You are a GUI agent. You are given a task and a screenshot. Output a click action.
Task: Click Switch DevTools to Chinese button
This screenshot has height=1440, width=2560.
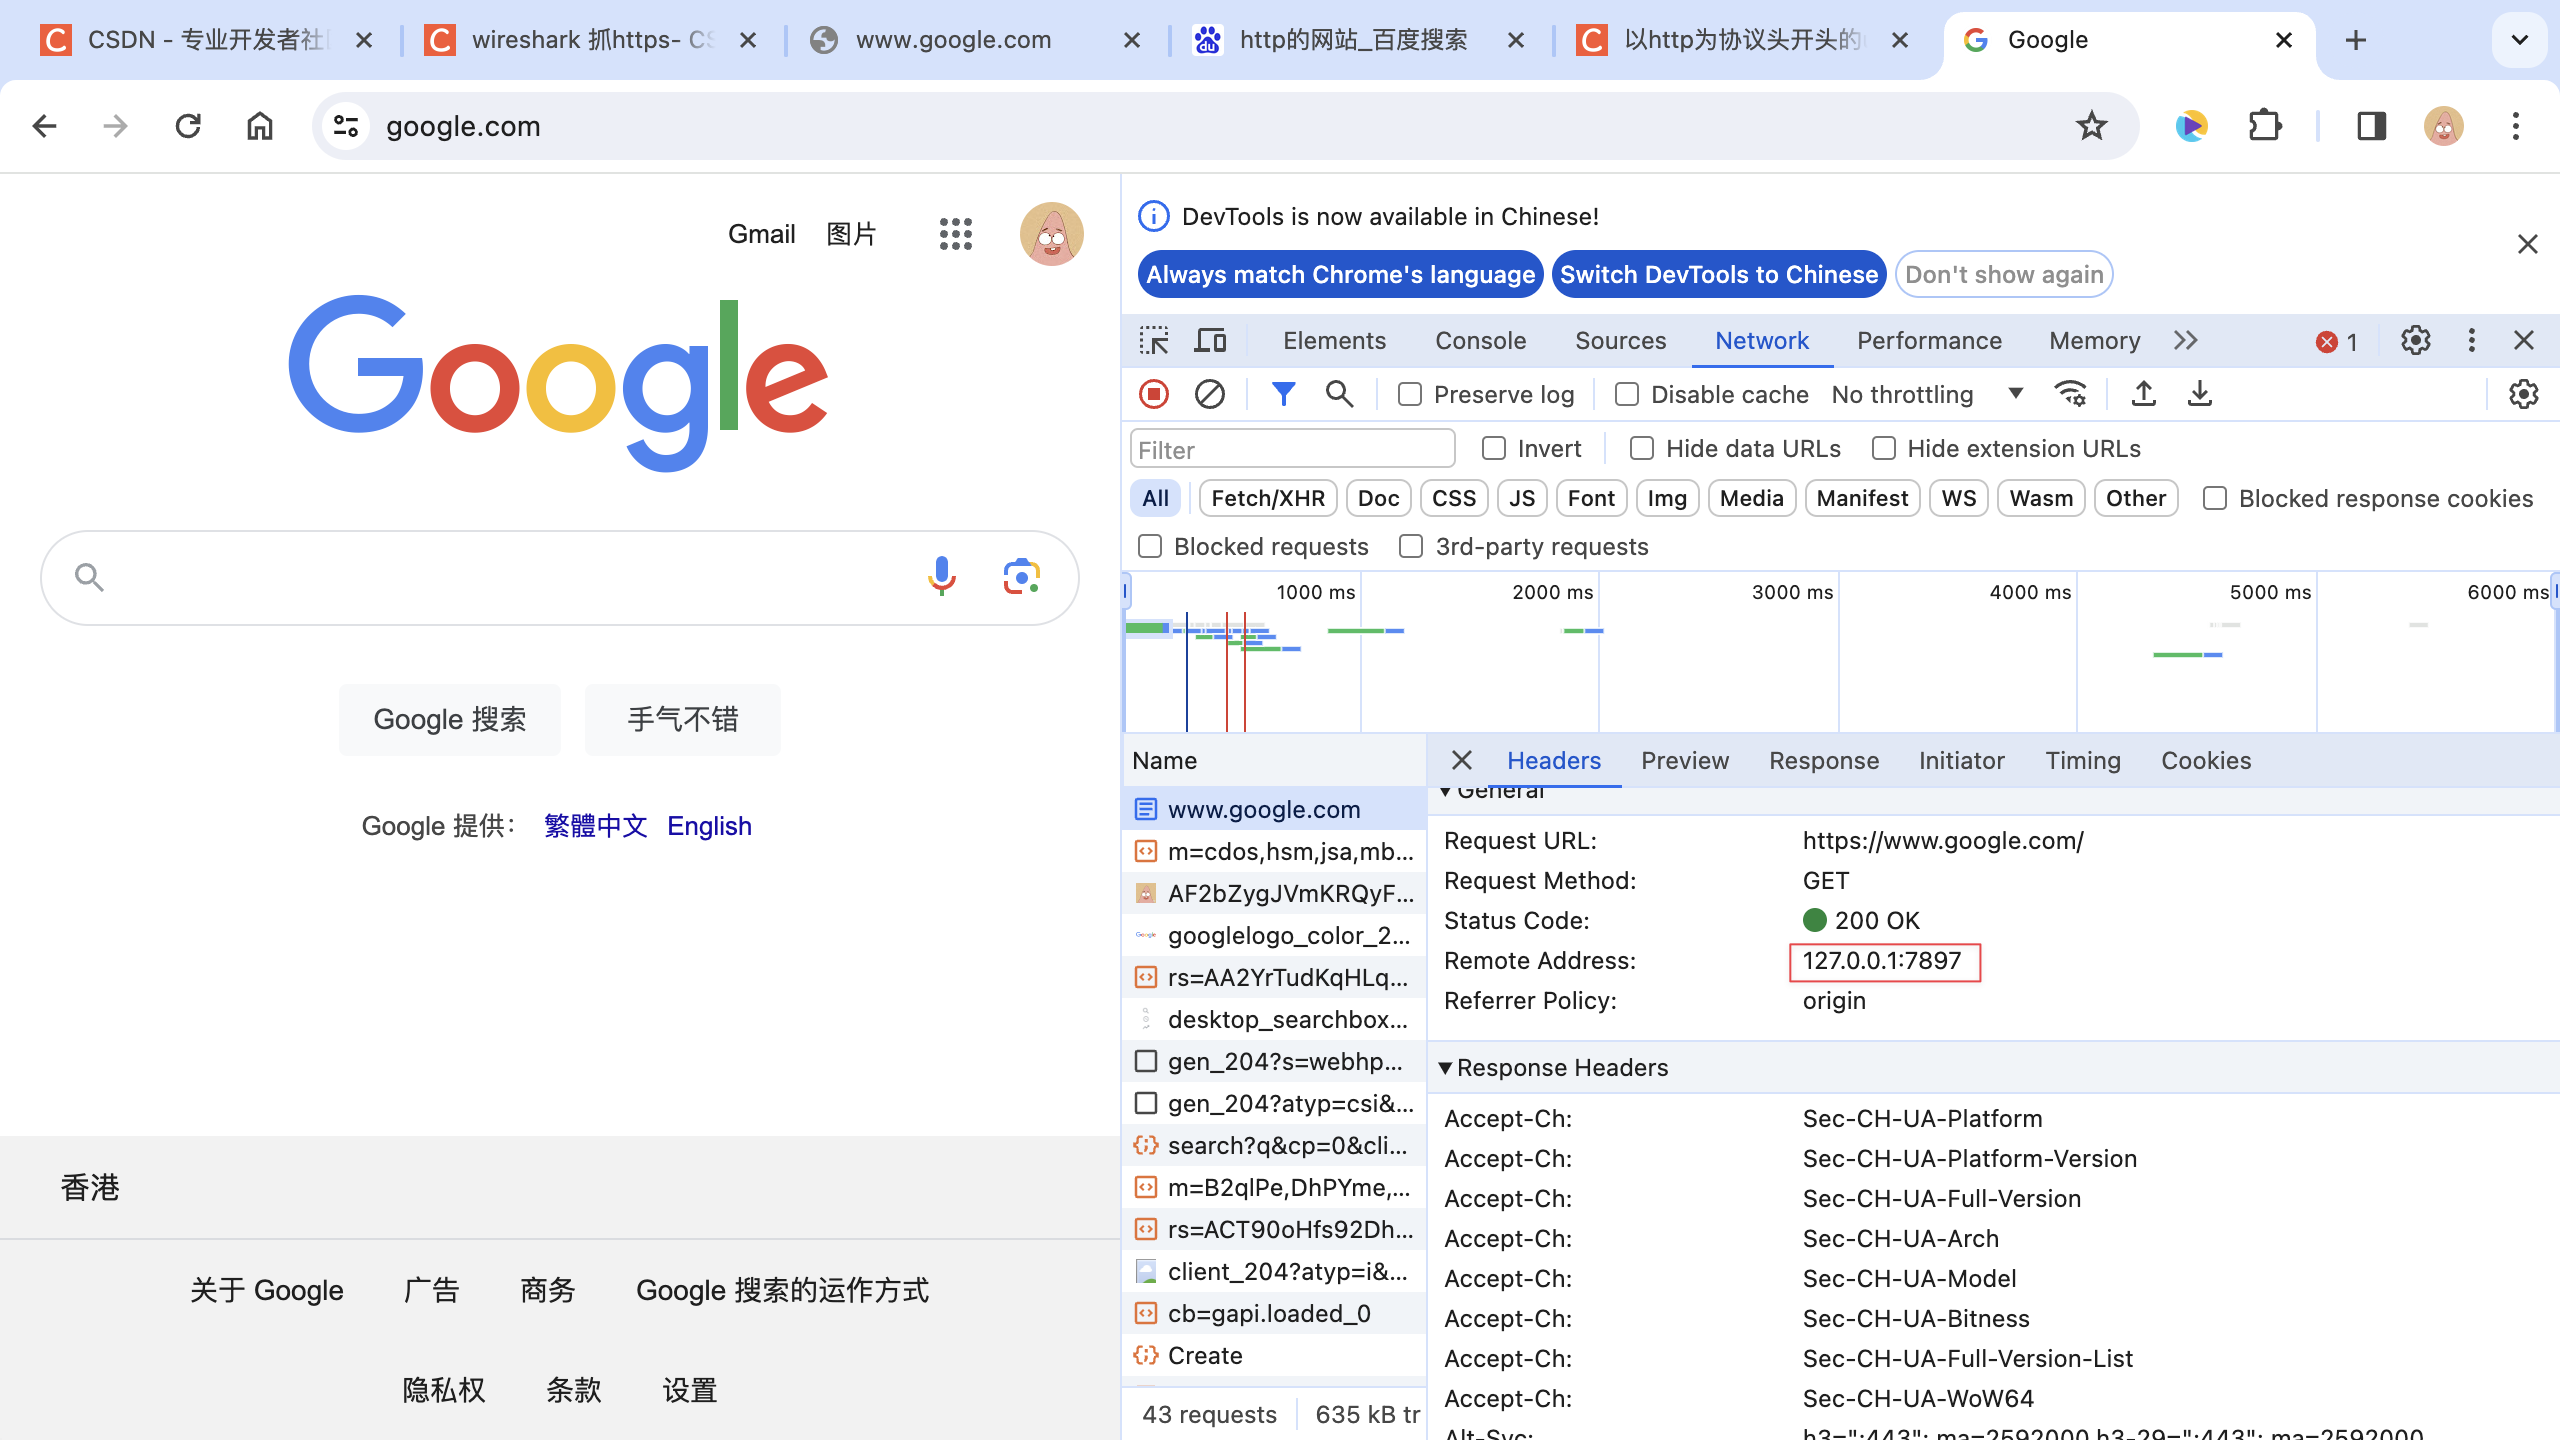click(x=1721, y=273)
